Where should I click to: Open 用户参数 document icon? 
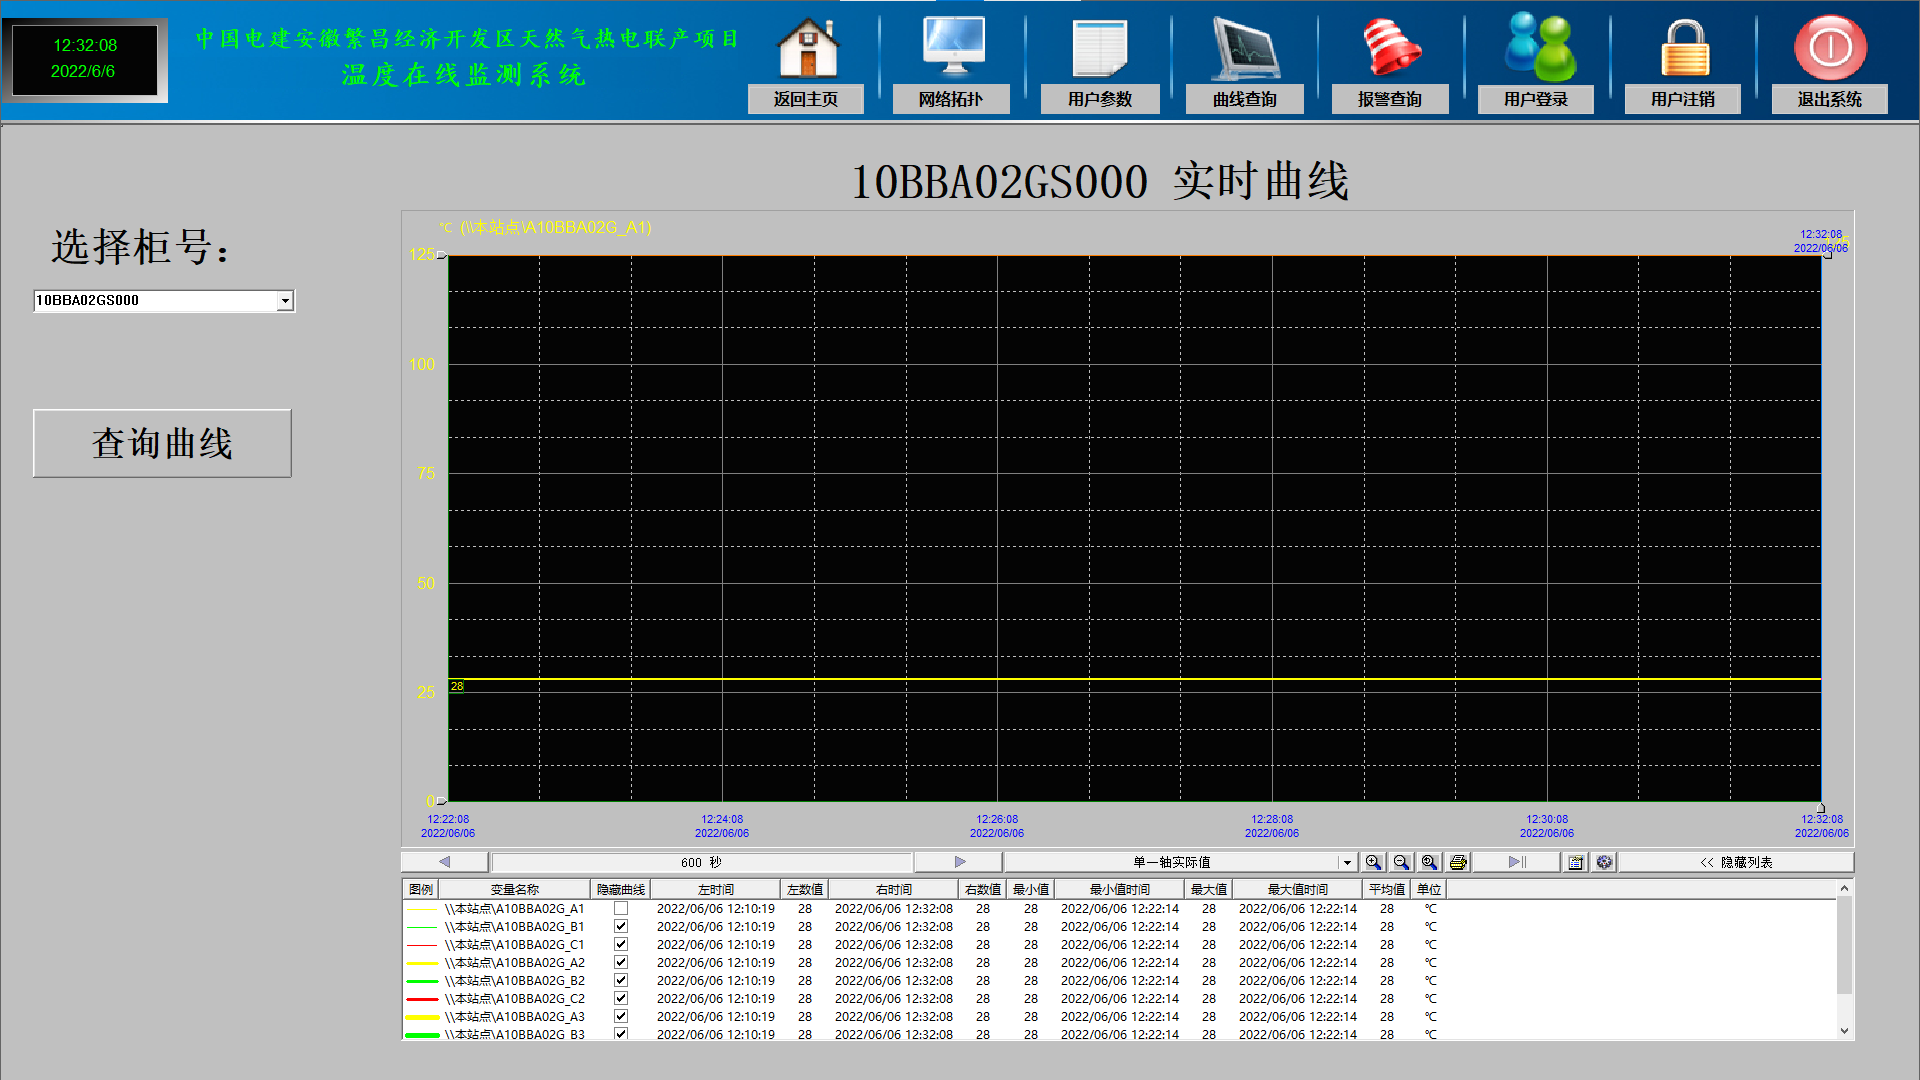click(x=1098, y=47)
